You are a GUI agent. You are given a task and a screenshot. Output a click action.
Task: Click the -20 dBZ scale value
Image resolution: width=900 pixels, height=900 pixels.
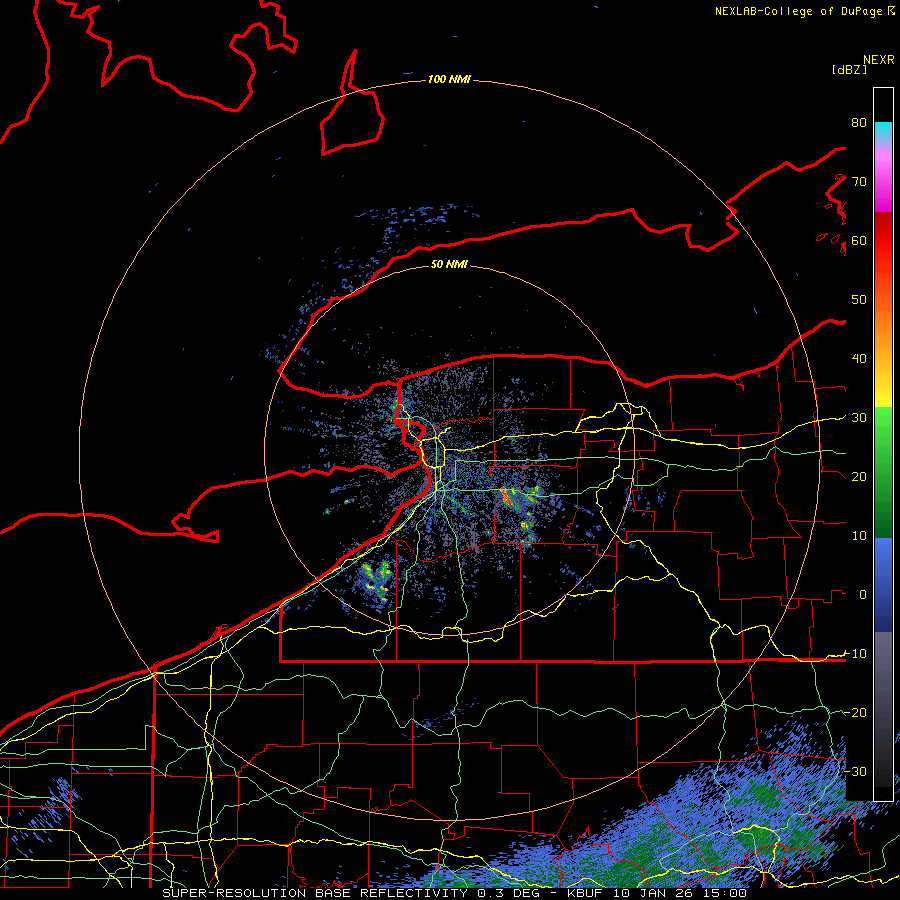pos(855,712)
